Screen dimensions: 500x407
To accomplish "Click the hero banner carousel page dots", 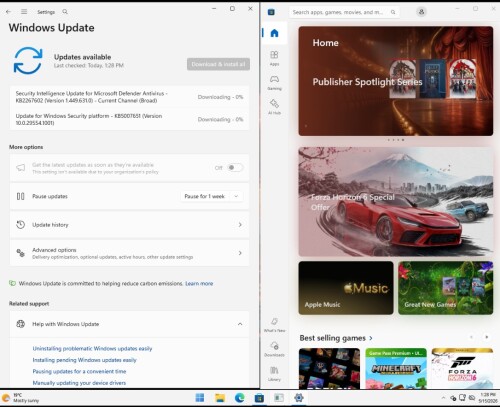I will point(396,140).
